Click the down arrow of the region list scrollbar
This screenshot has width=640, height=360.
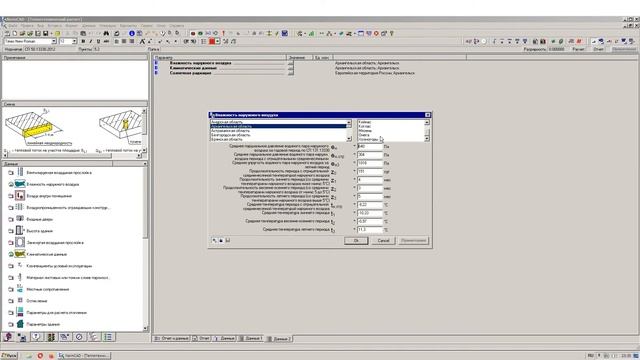(349, 139)
